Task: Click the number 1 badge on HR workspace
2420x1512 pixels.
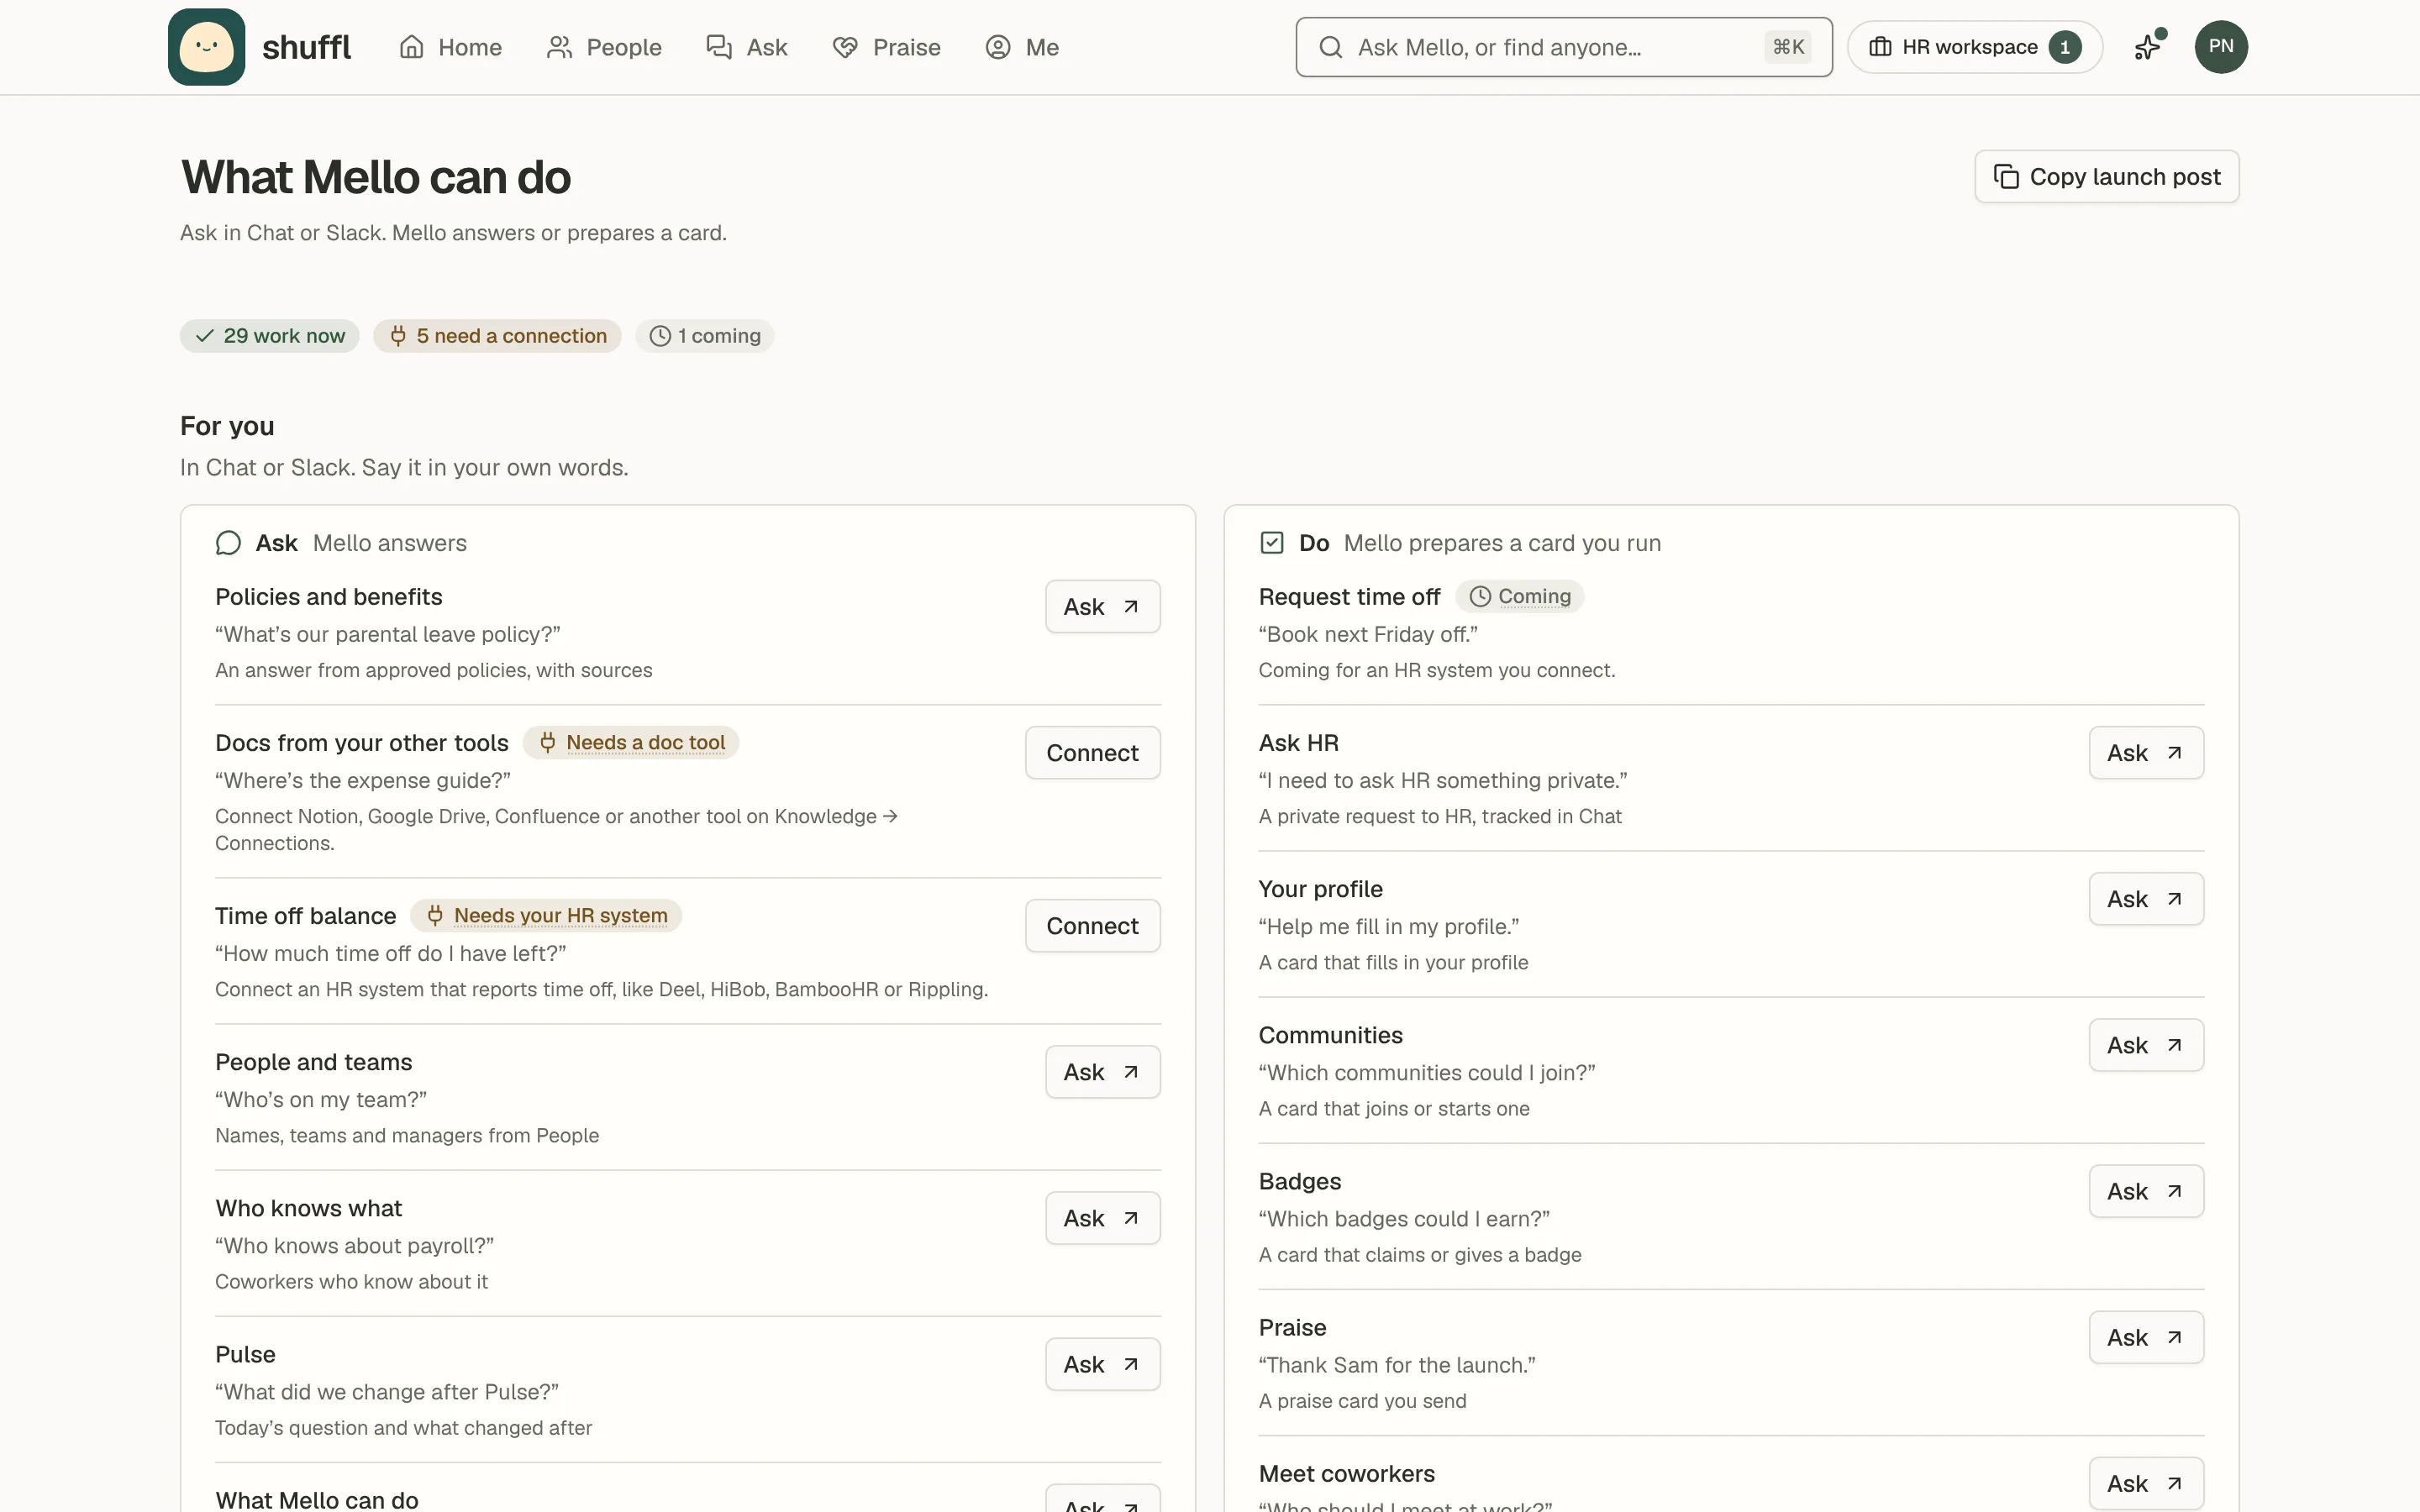Action: pyautogui.click(x=2064, y=47)
